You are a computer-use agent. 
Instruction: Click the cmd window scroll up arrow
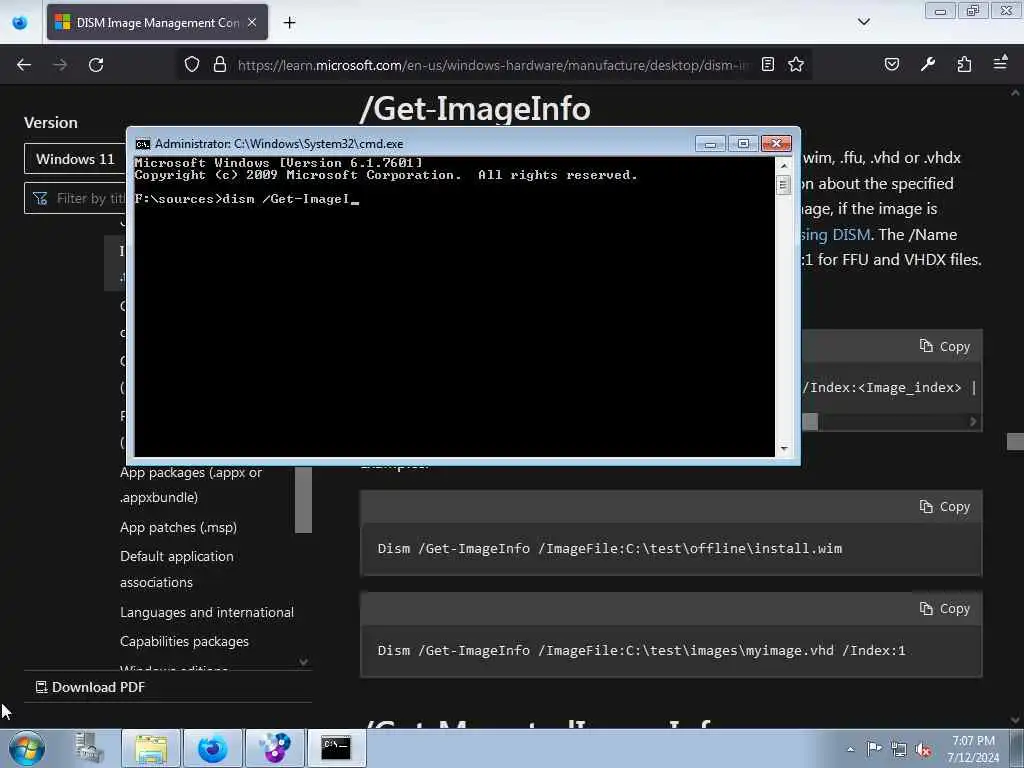[x=784, y=165]
